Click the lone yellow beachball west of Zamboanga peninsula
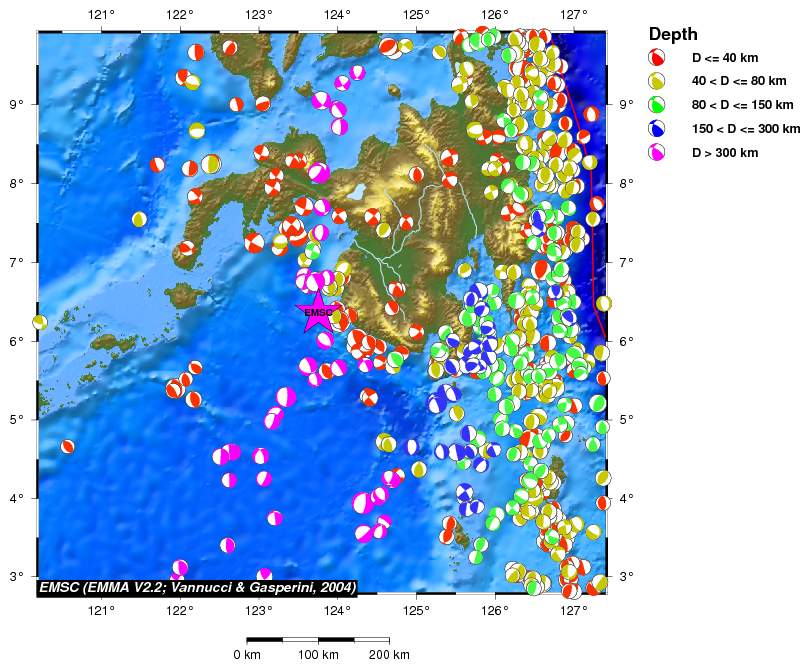The height and width of the screenshot is (669, 810). pos(139,219)
